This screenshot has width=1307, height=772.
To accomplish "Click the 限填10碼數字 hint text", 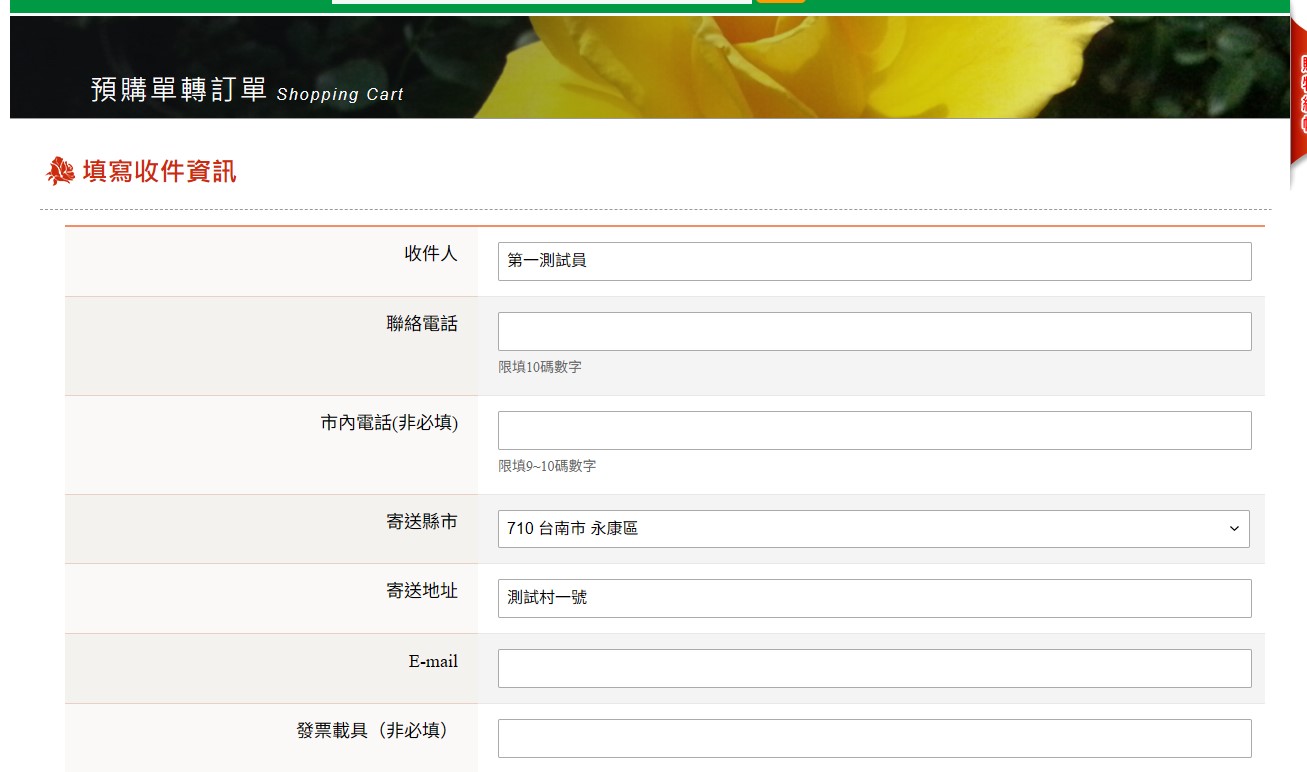I will (x=540, y=367).
